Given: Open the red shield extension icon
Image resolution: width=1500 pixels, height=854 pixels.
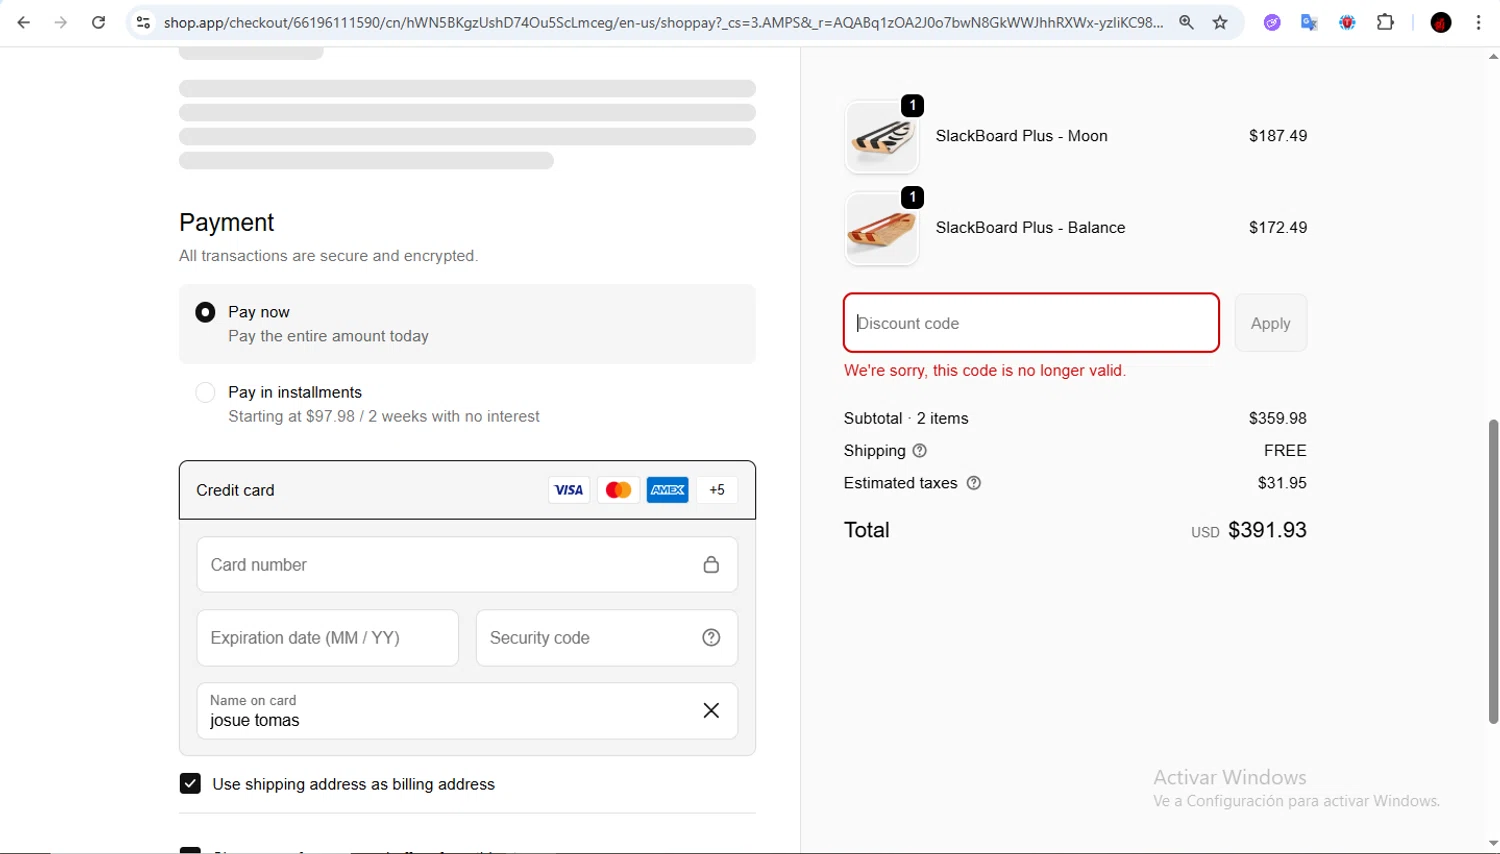Looking at the screenshot, I should [x=1347, y=22].
